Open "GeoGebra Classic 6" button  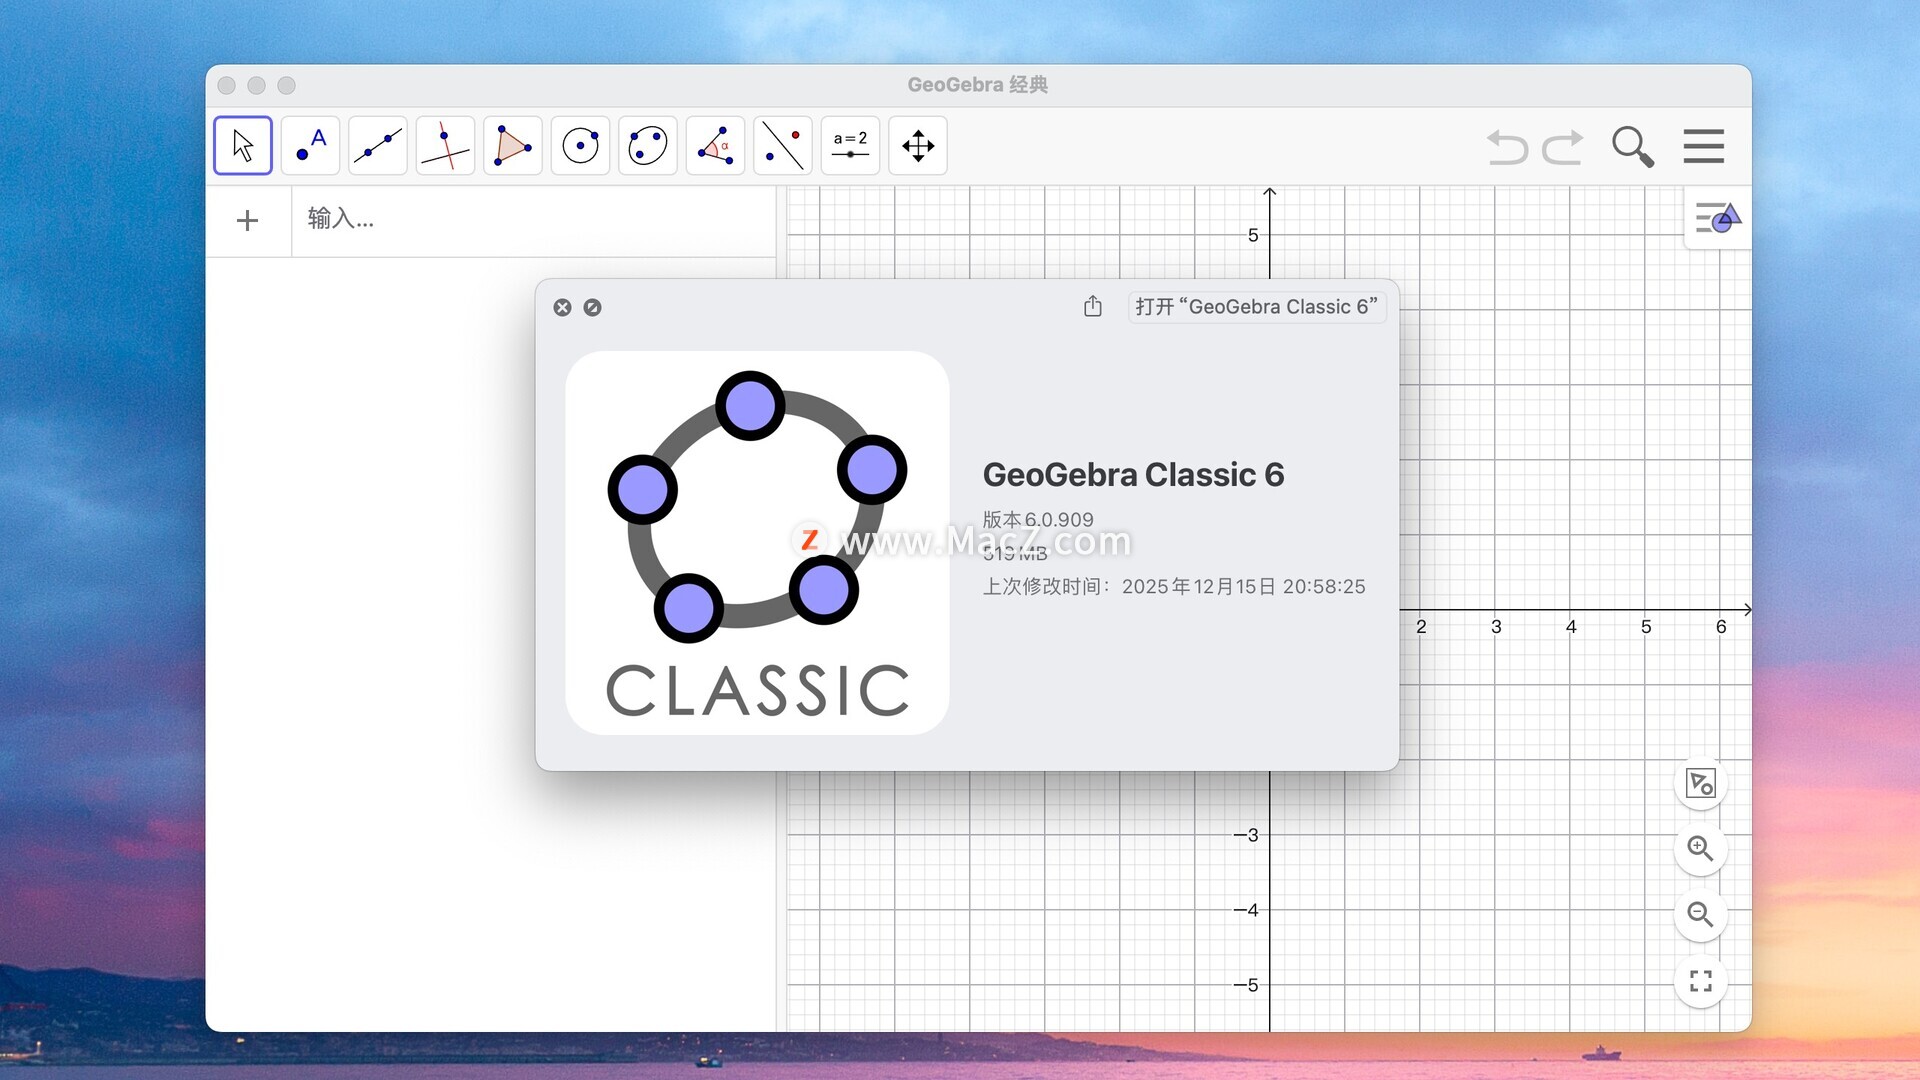pos(1256,307)
